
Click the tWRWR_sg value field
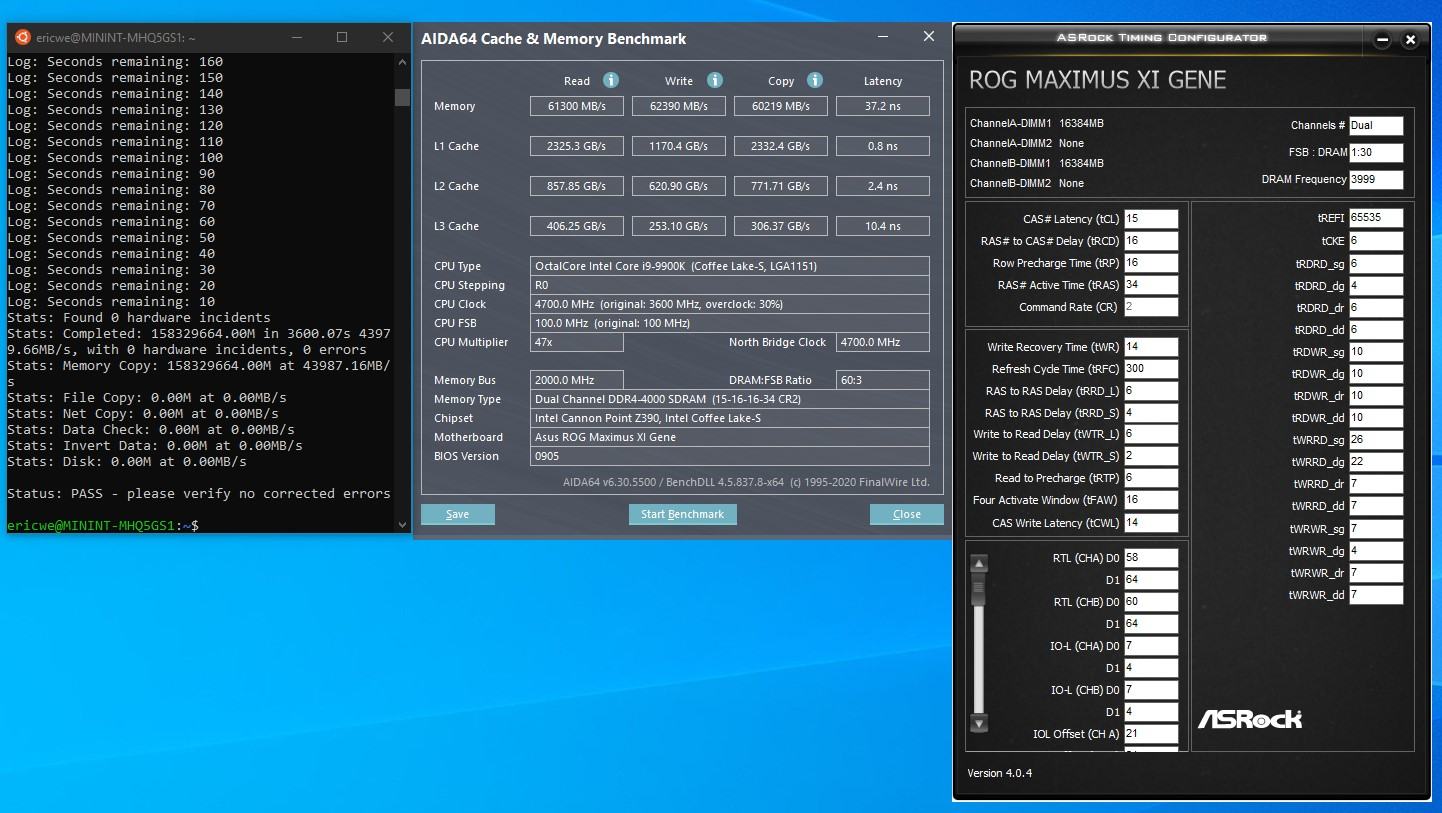[x=1376, y=529]
